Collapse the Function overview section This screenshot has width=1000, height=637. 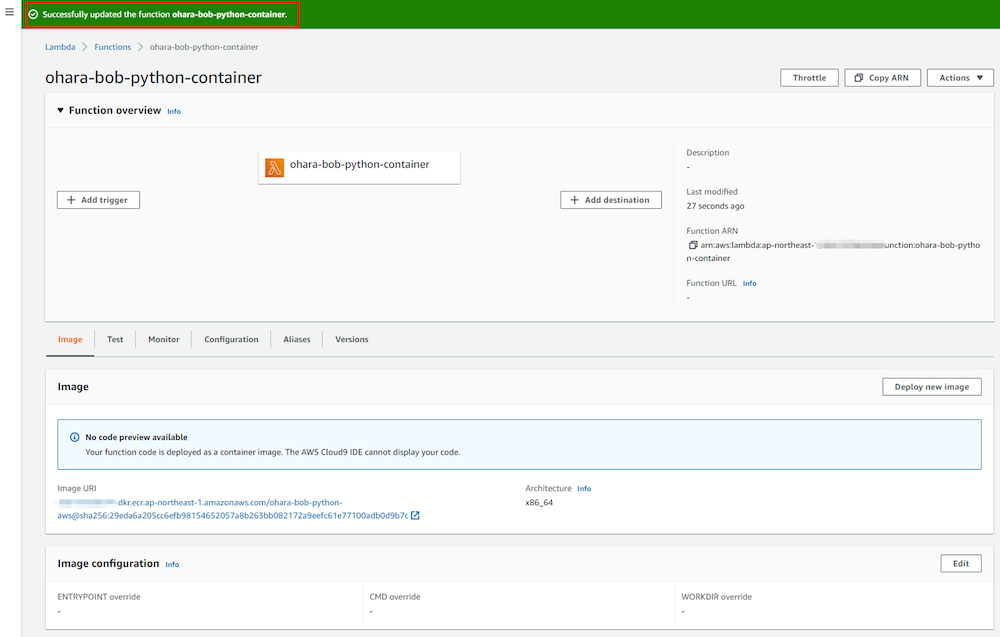pos(60,111)
